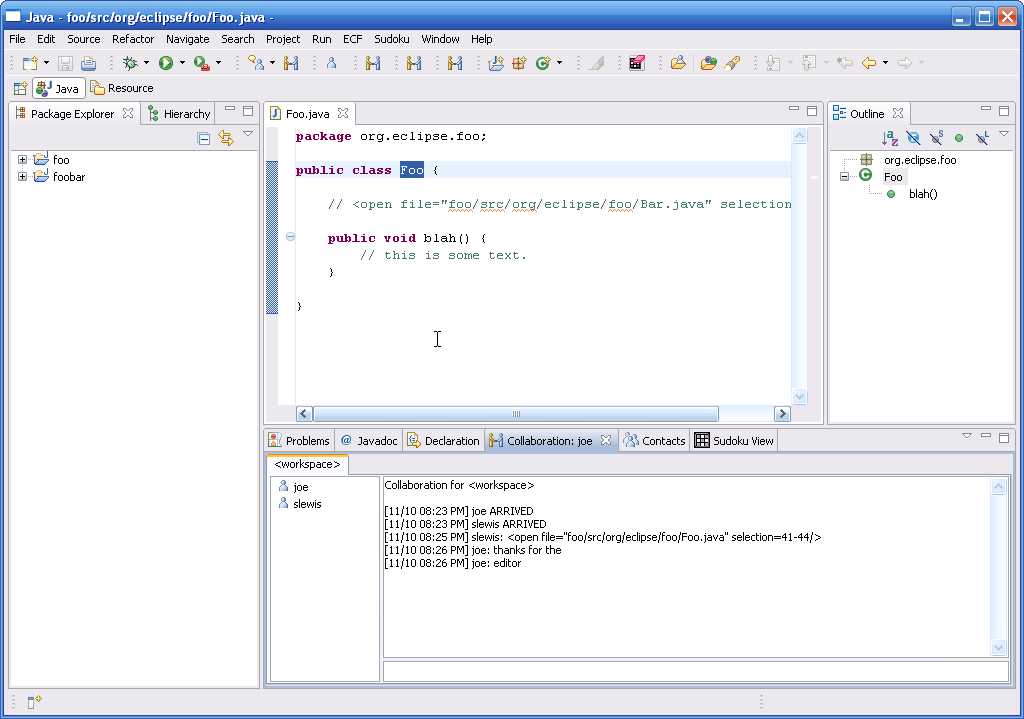Click the status bar fast view icon
The height and width of the screenshot is (719, 1024).
pyautogui.click(x=35, y=702)
